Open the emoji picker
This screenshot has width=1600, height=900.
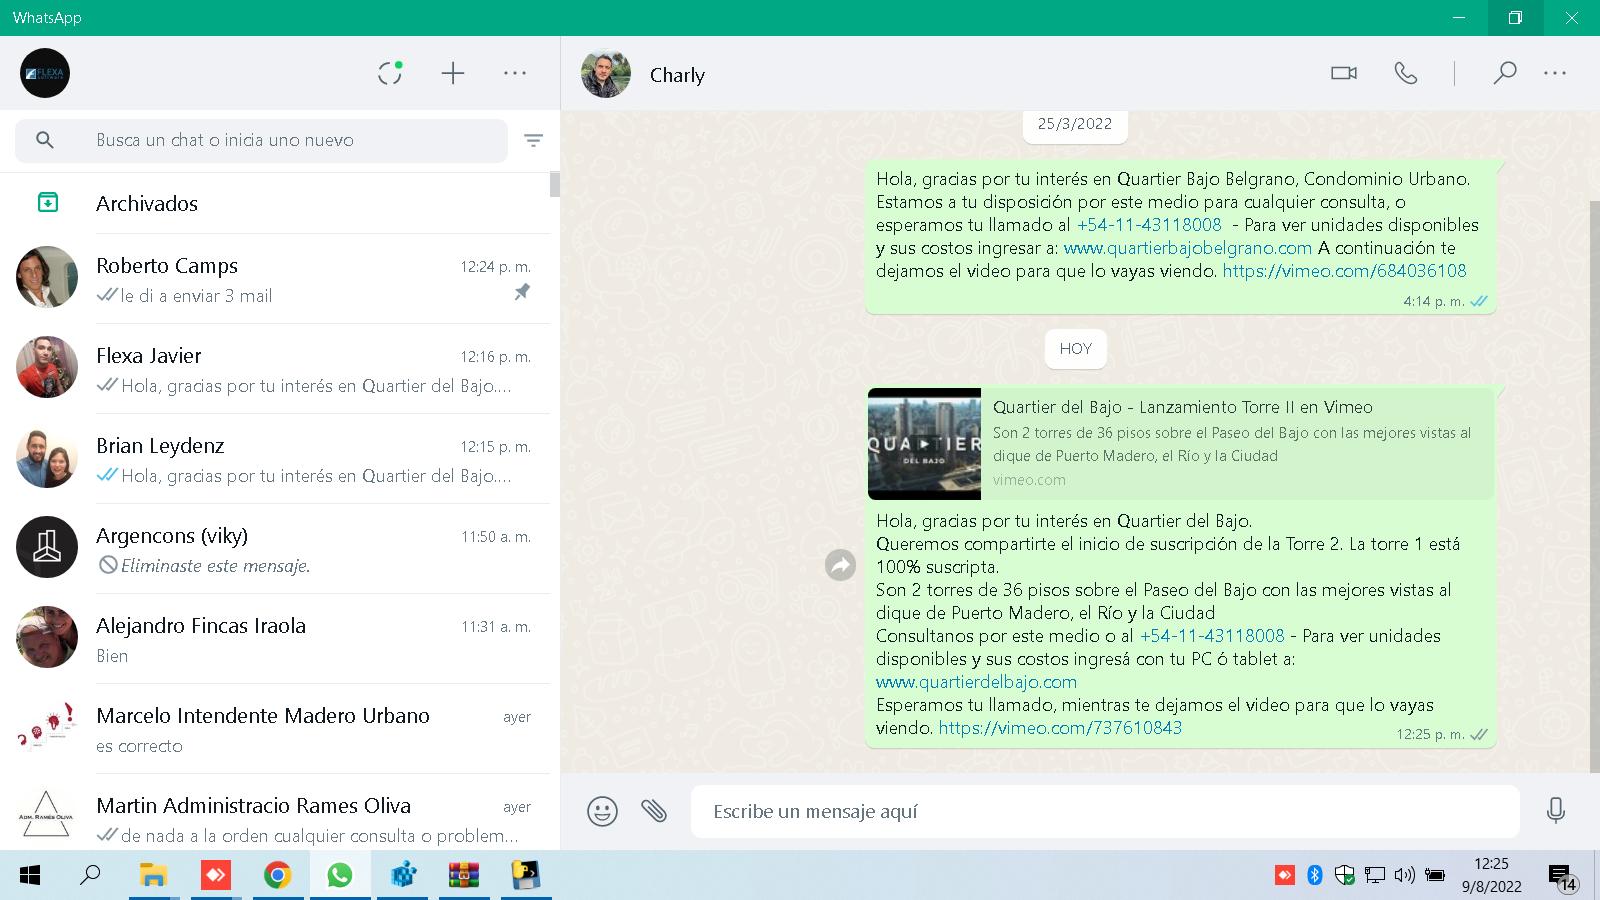(602, 811)
